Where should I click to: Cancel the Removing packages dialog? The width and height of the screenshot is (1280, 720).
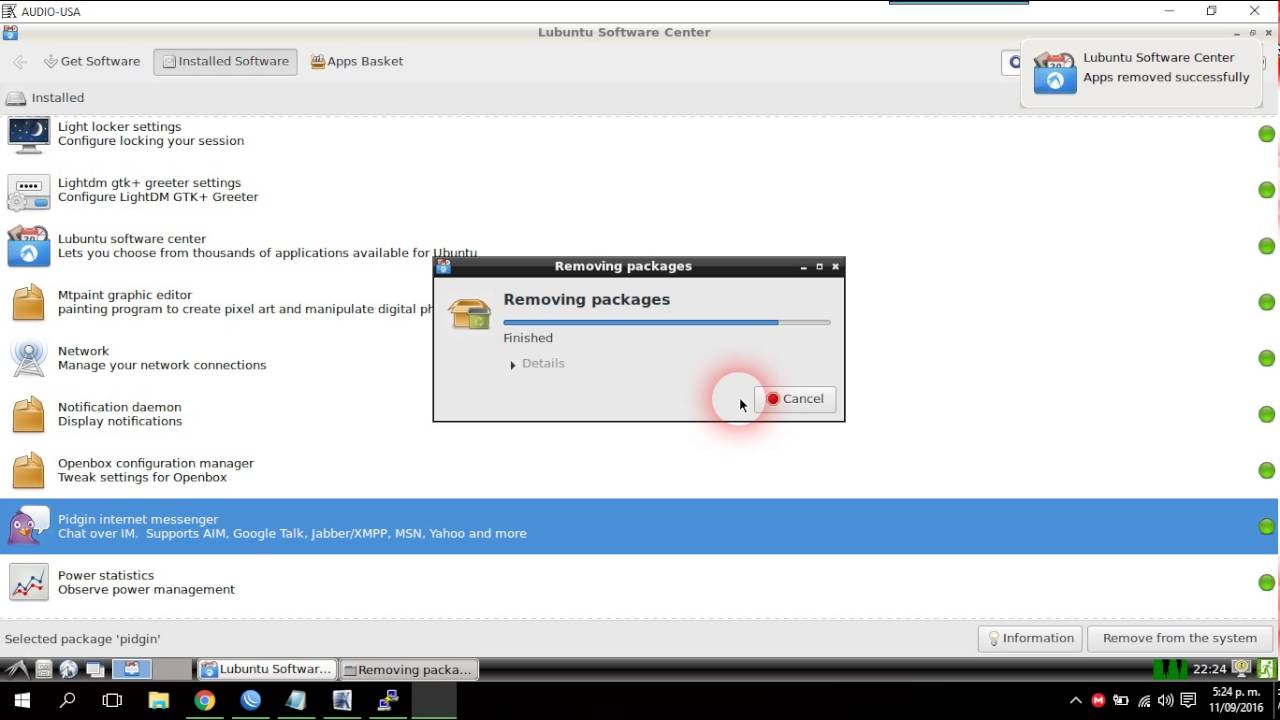pyautogui.click(x=796, y=399)
